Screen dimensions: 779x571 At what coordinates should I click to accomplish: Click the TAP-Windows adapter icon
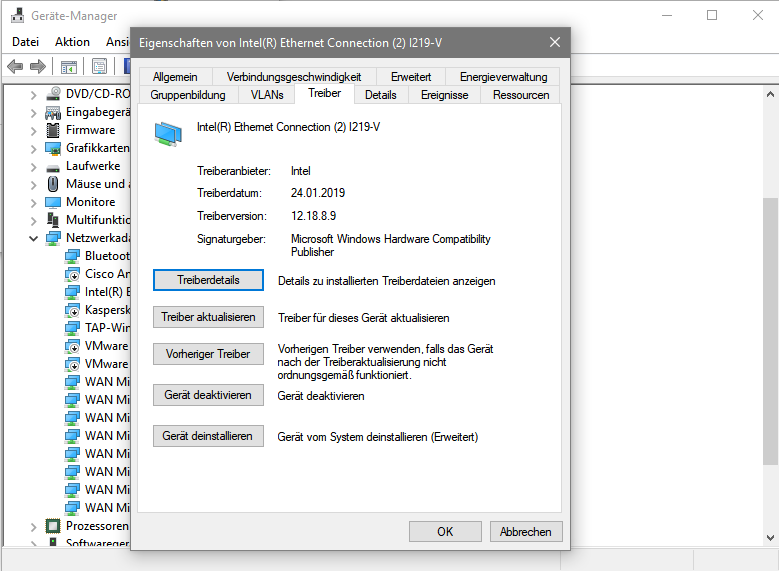click(72, 328)
